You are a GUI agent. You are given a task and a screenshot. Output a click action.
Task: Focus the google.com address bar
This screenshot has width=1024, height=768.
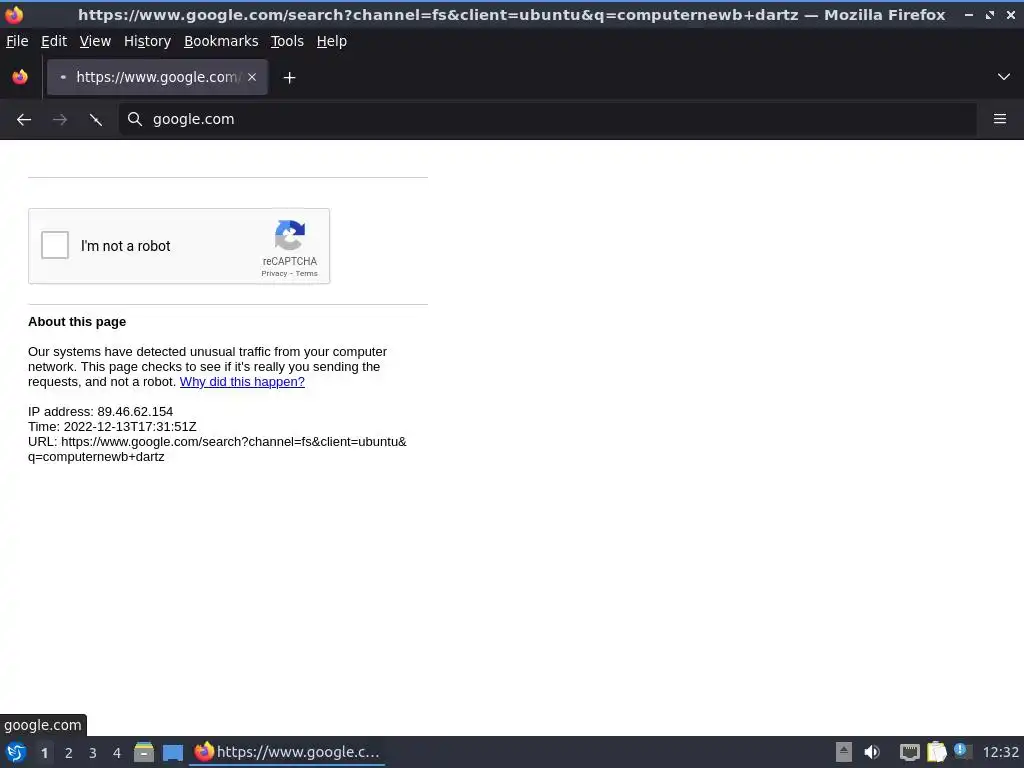click(547, 119)
